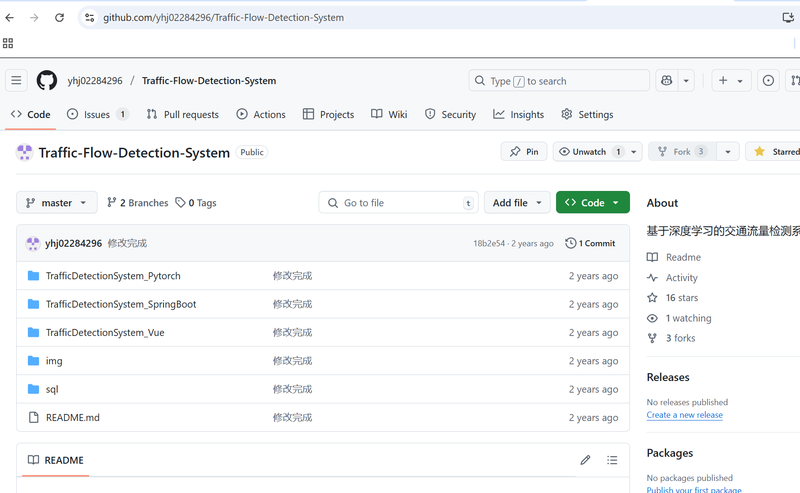Click the Packages heading in sidebar
This screenshot has height=493, width=800.
pyautogui.click(x=670, y=453)
